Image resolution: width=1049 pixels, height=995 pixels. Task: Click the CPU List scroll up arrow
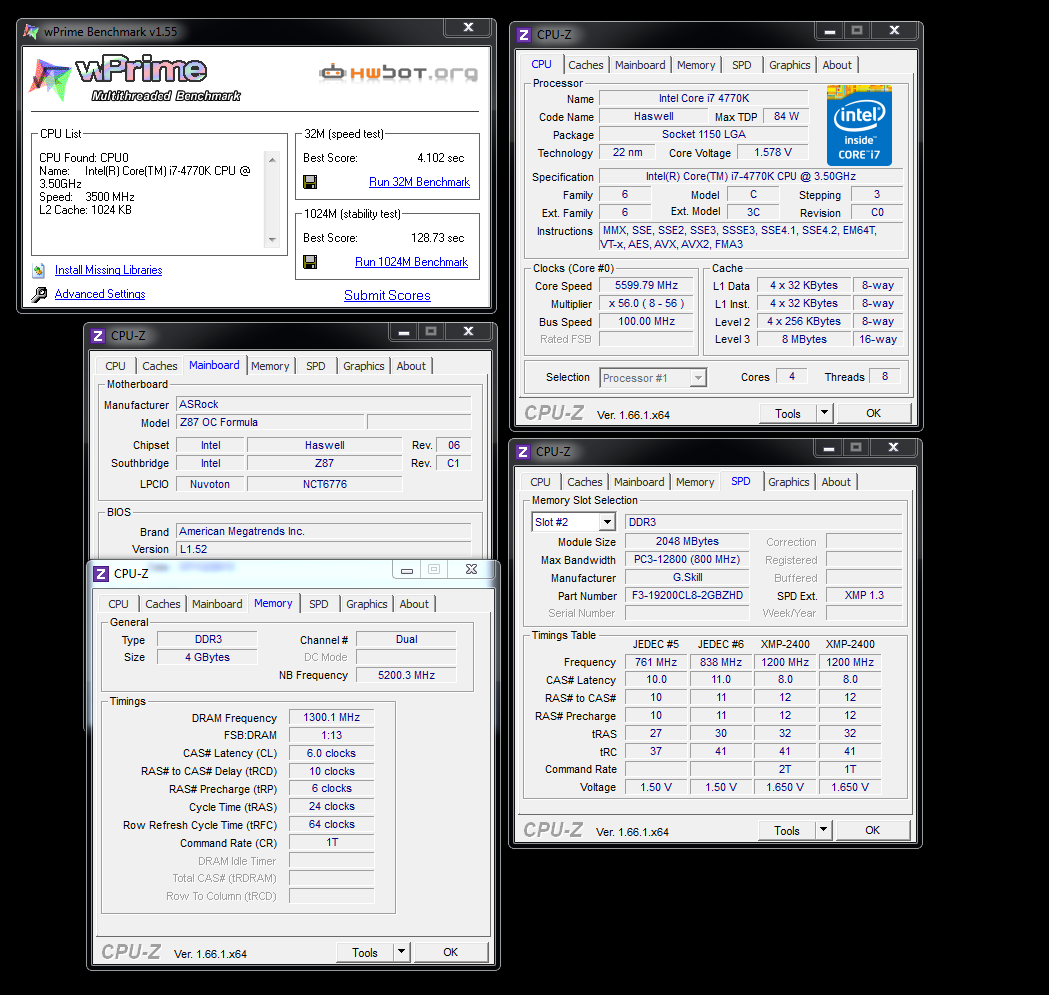pyautogui.click(x=272, y=159)
